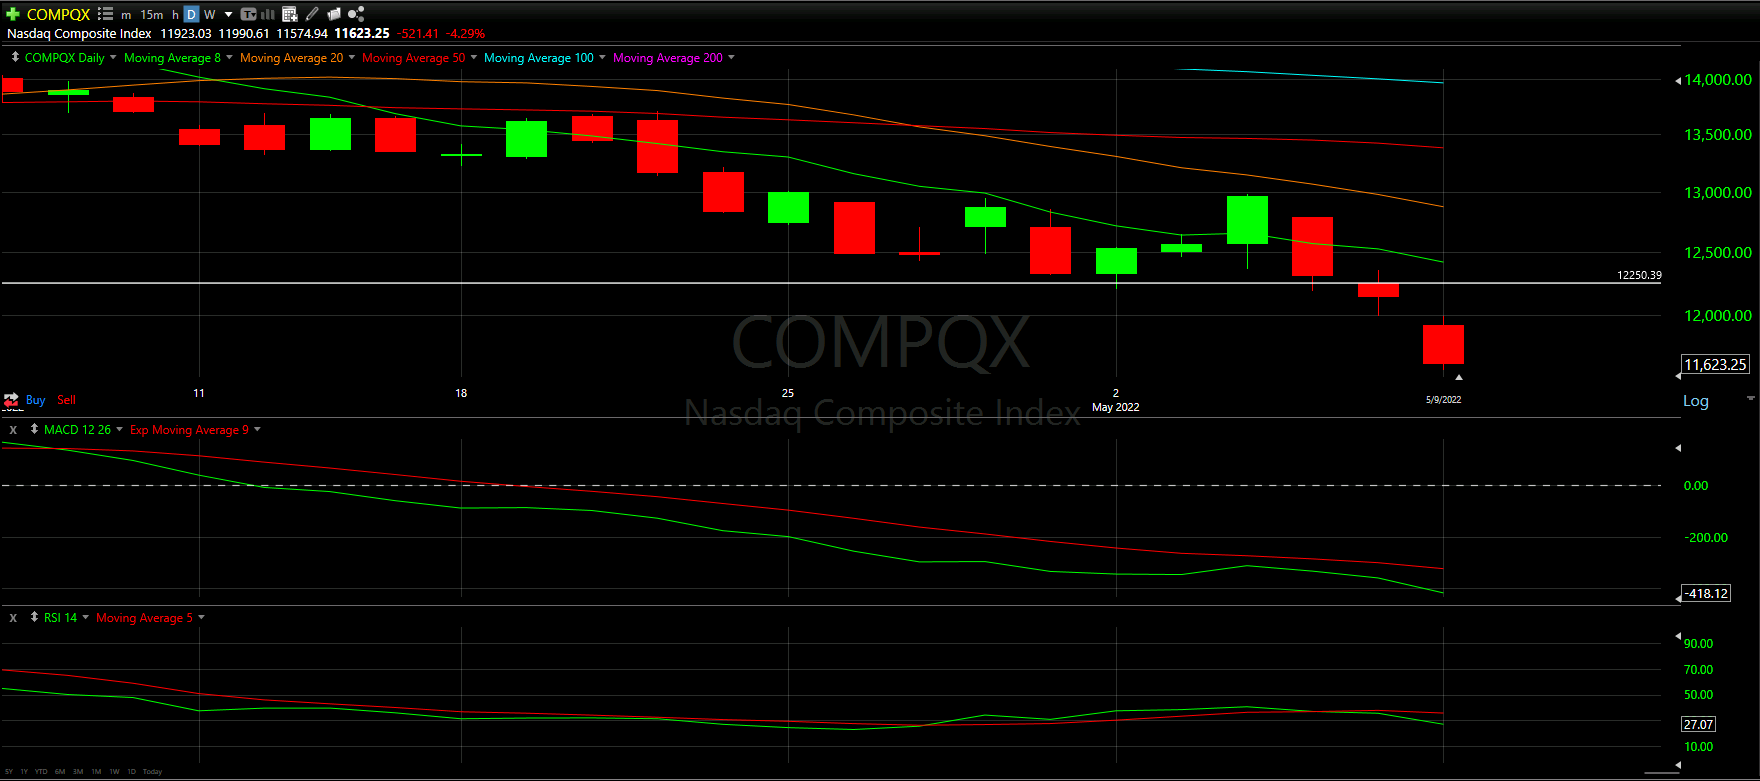Click the 11,623.25 current price label
This screenshot has height=781, width=1760.
click(x=1715, y=365)
